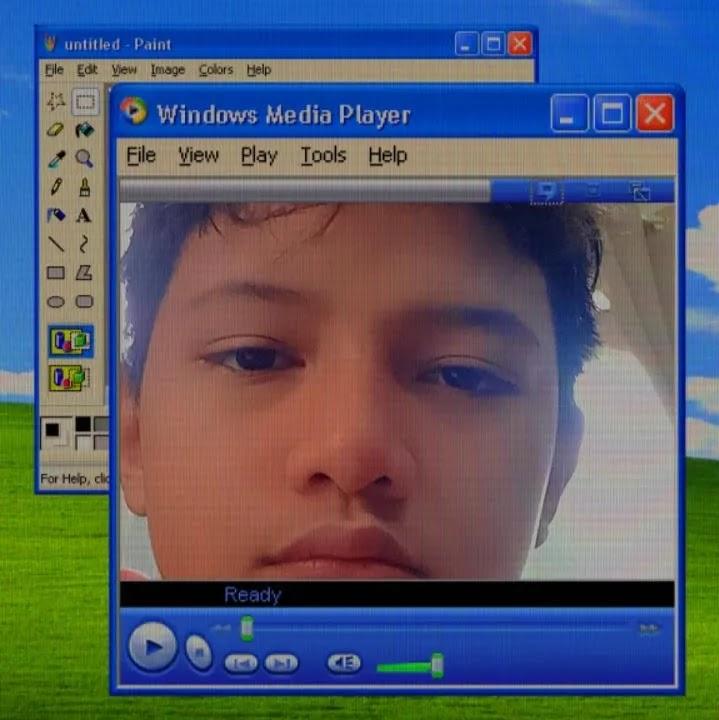Pick the Magnifier tool in Paint
This screenshot has height=720, width=719.
pos(85,158)
